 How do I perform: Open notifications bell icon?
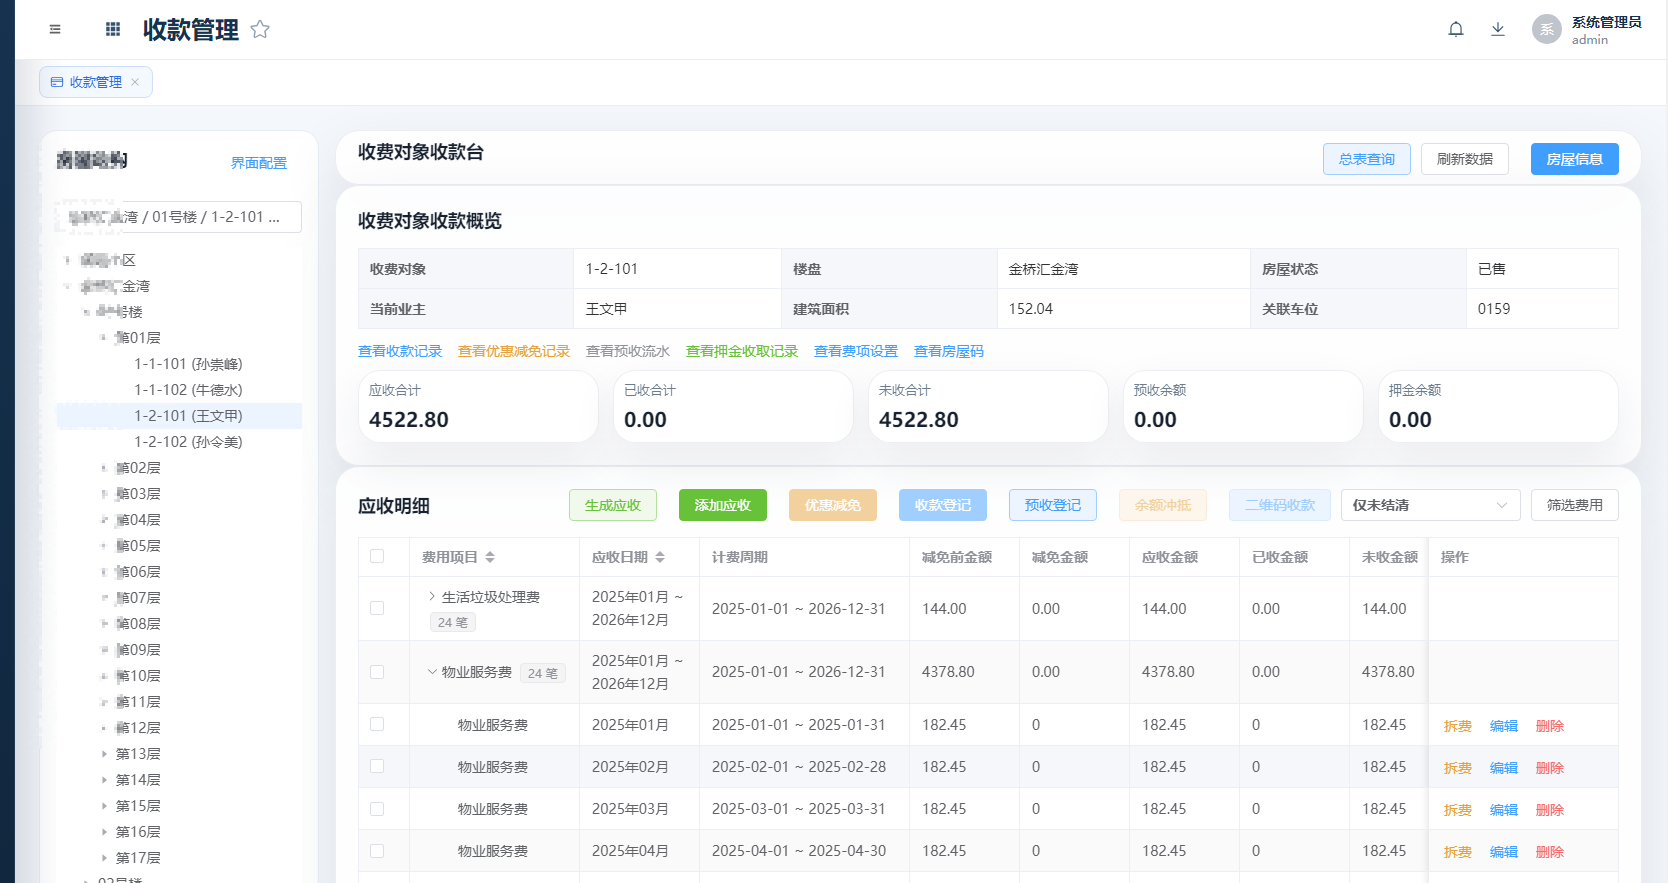pyautogui.click(x=1456, y=29)
